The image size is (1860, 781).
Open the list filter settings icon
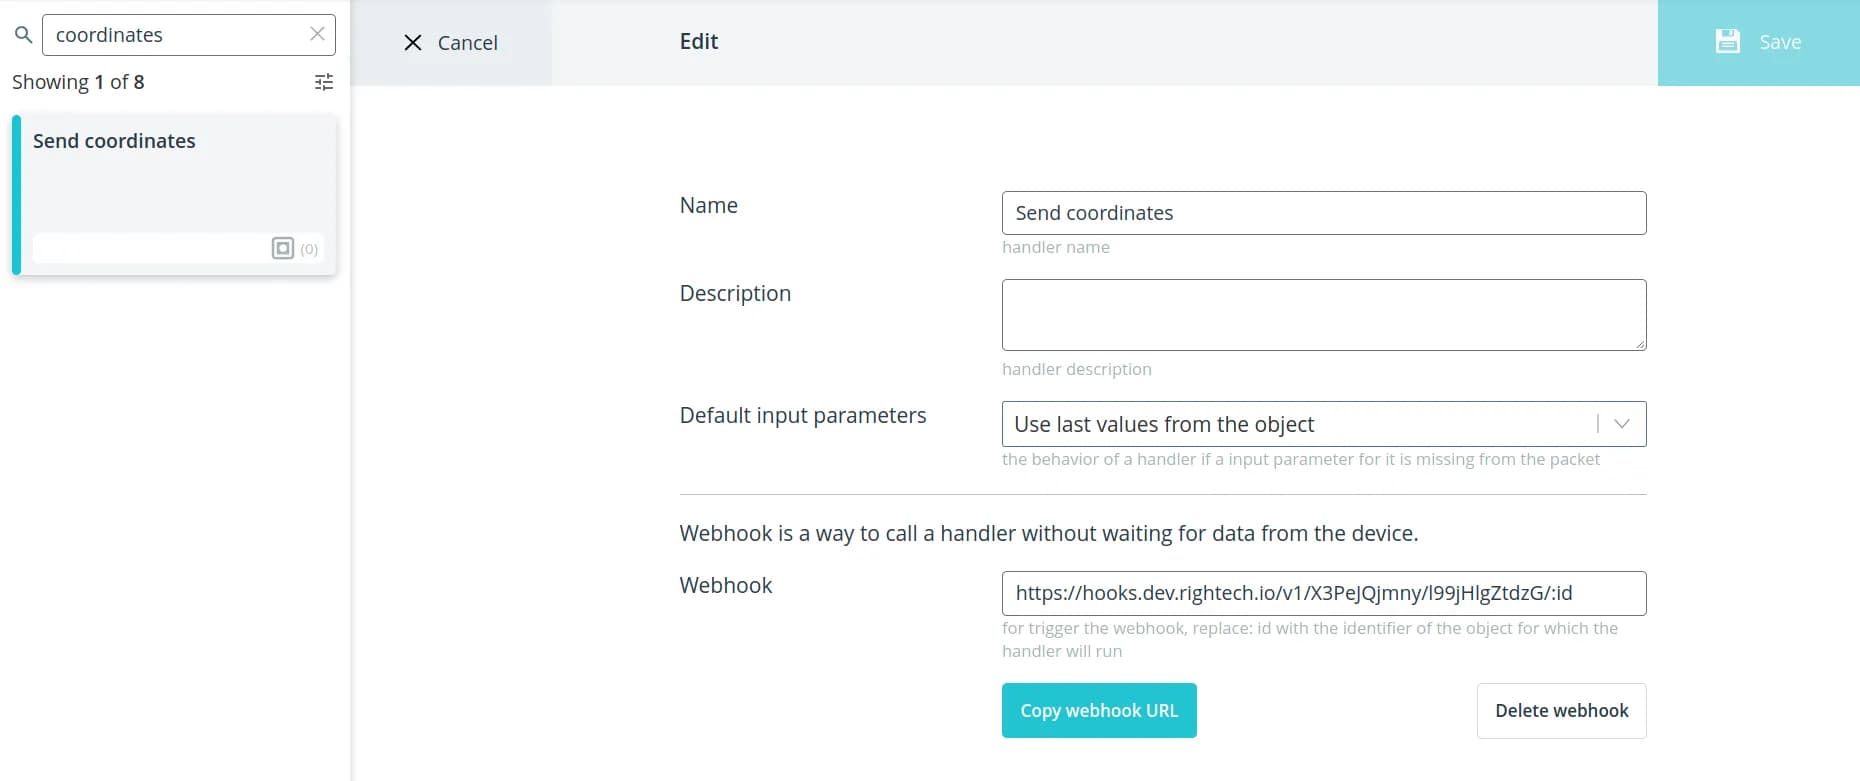[x=324, y=82]
